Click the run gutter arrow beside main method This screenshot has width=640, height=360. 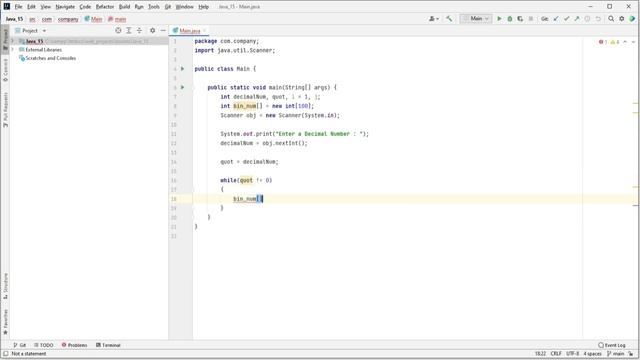click(x=182, y=87)
